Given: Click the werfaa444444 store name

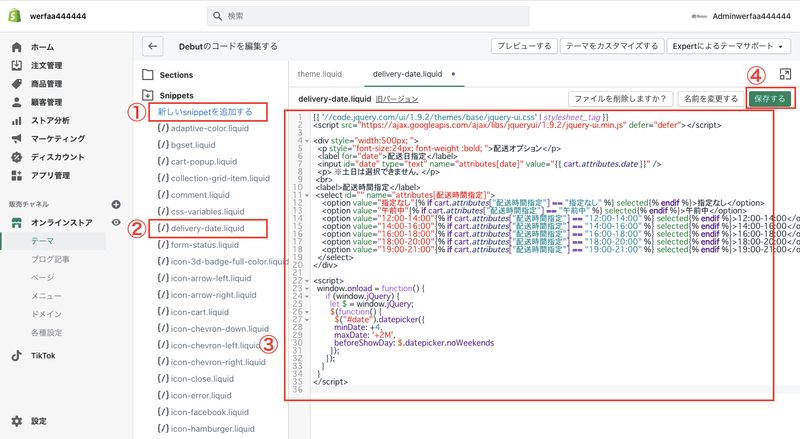Looking at the screenshot, I should click(58, 16).
